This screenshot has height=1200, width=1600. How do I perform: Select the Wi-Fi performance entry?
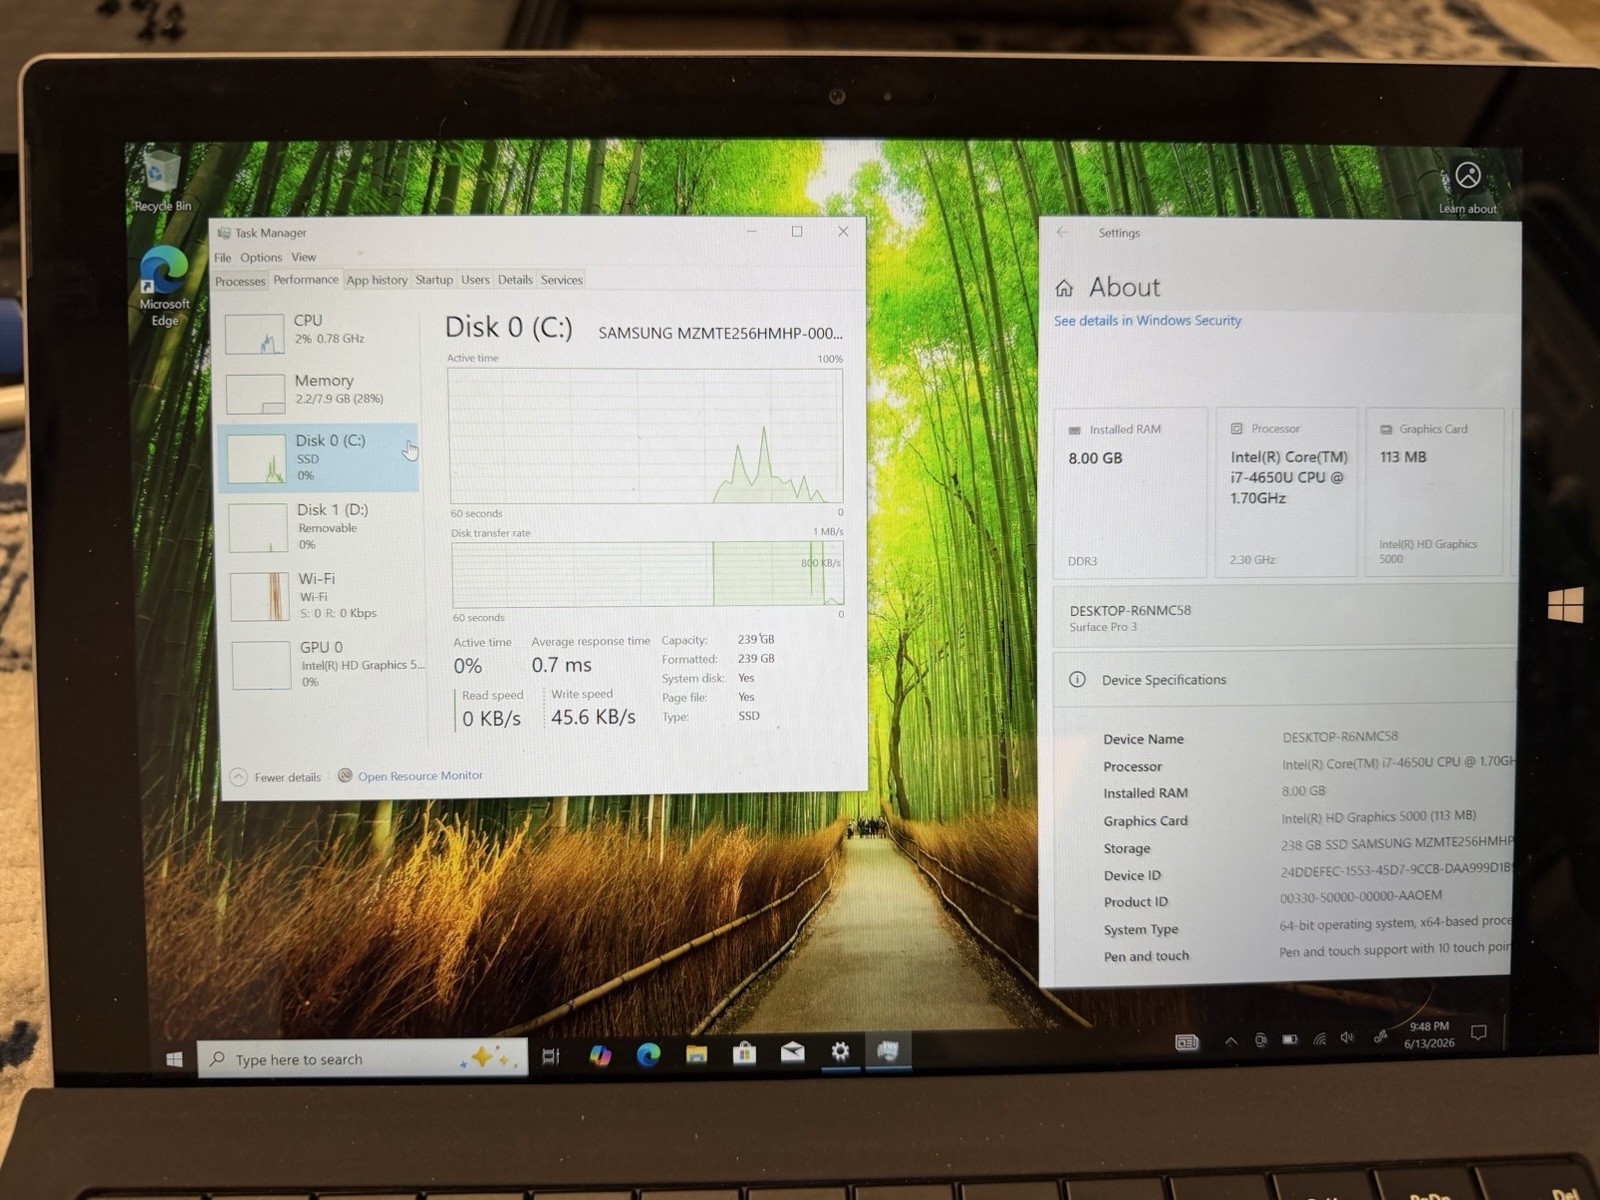point(322,595)
